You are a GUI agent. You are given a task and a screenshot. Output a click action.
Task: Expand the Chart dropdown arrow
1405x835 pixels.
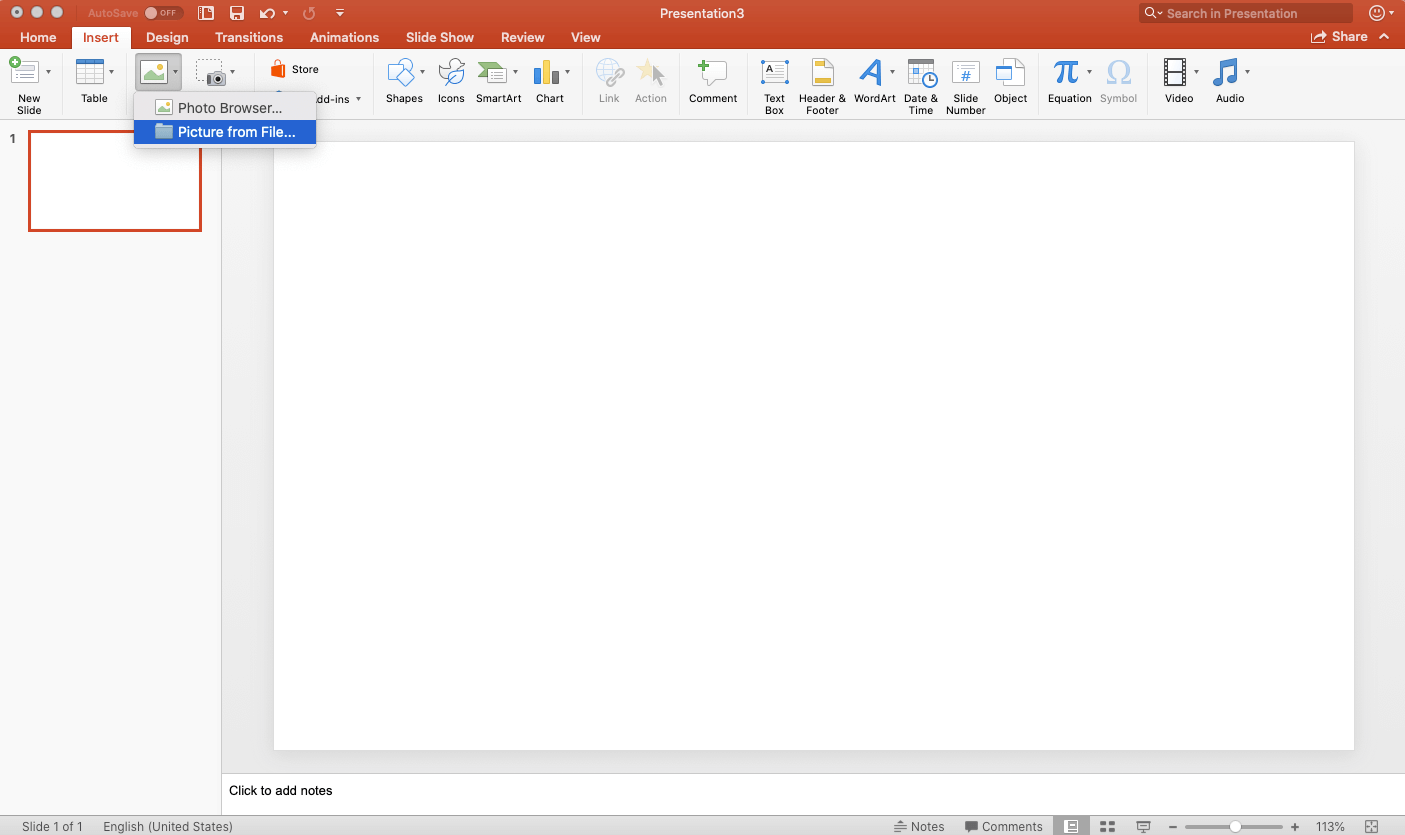[x=568, y=72]
